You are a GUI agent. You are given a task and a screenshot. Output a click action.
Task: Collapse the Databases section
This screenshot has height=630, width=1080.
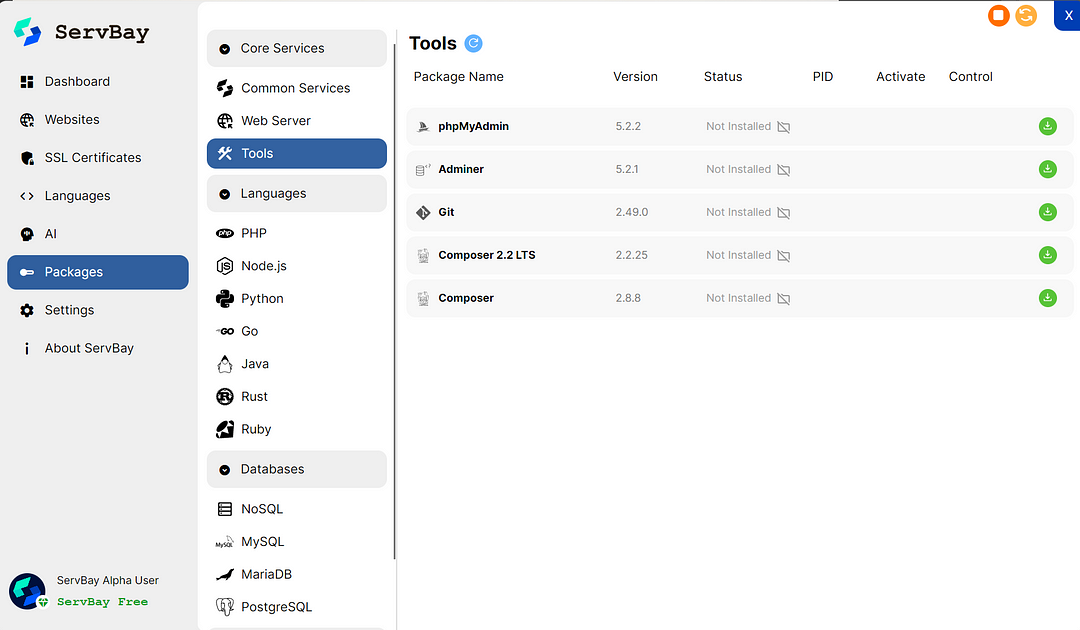(296, 469)
